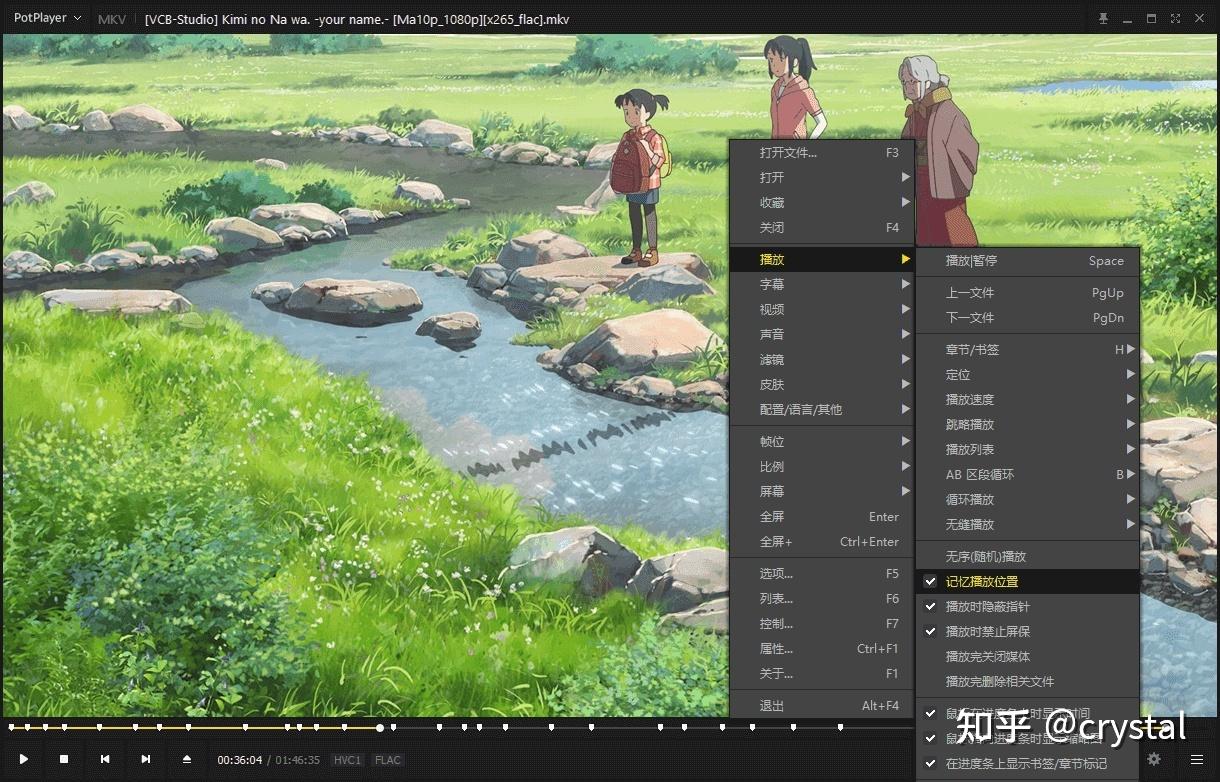Expand the 播放速度 submenu
1220x782 pixels.
[1028, 399]
